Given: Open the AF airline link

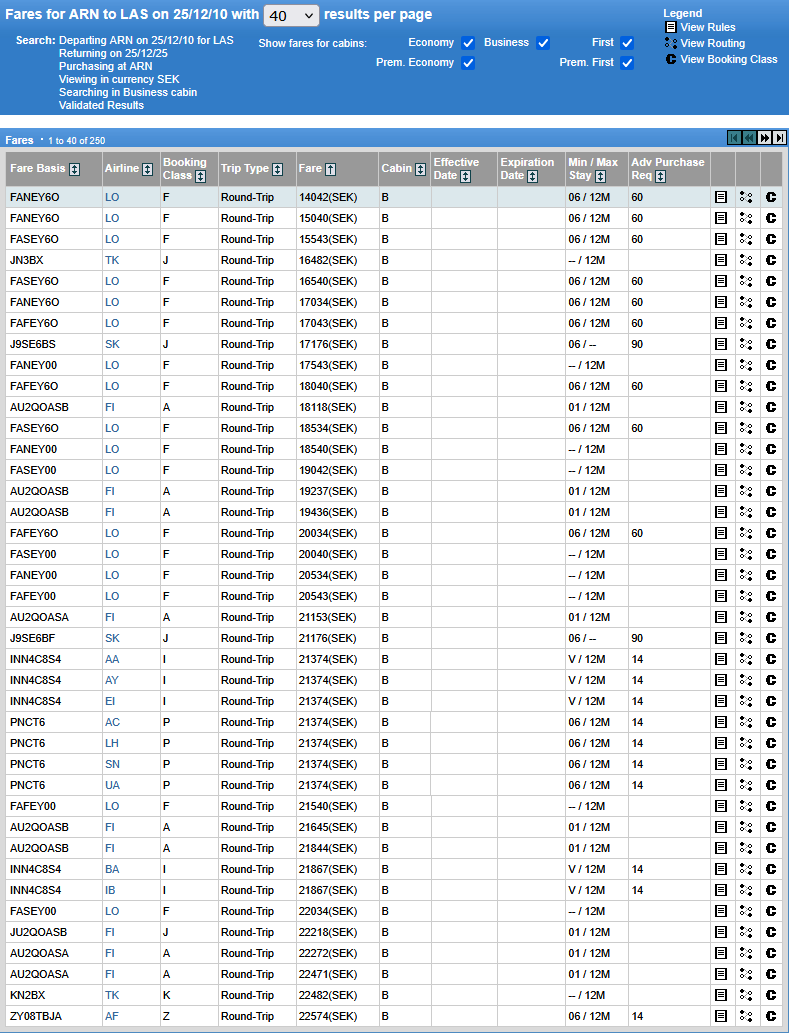Looking at the screenshot, I should [x=112, y=1016].
